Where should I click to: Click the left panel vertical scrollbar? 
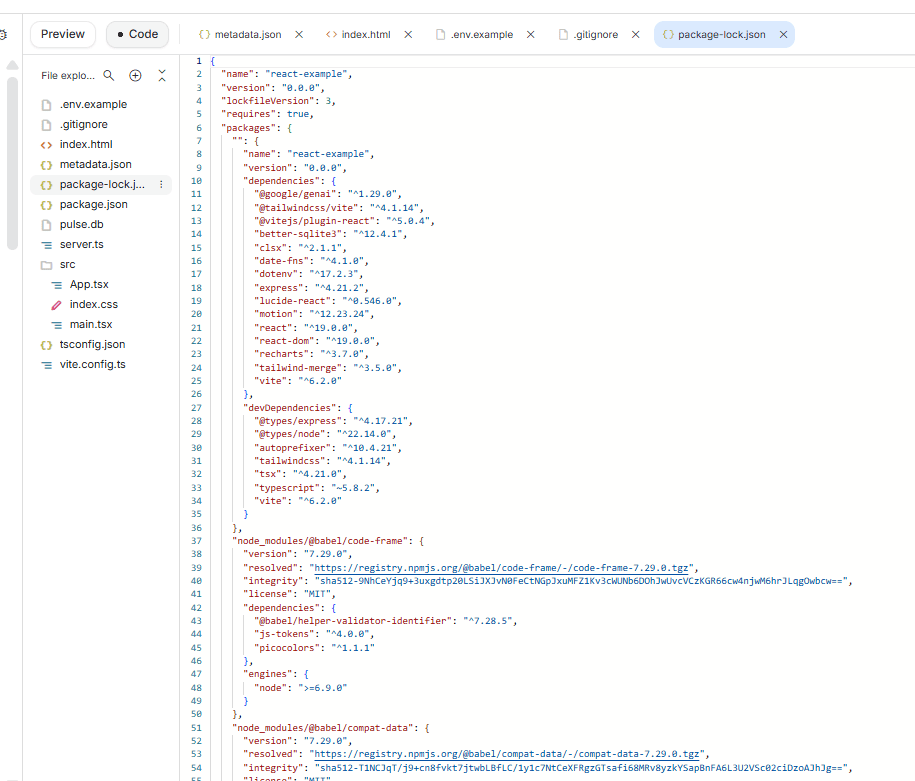[12, 160]
